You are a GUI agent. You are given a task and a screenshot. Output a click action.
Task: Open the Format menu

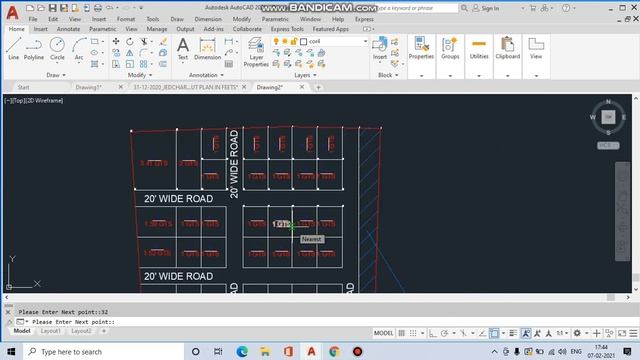(126, 19)
